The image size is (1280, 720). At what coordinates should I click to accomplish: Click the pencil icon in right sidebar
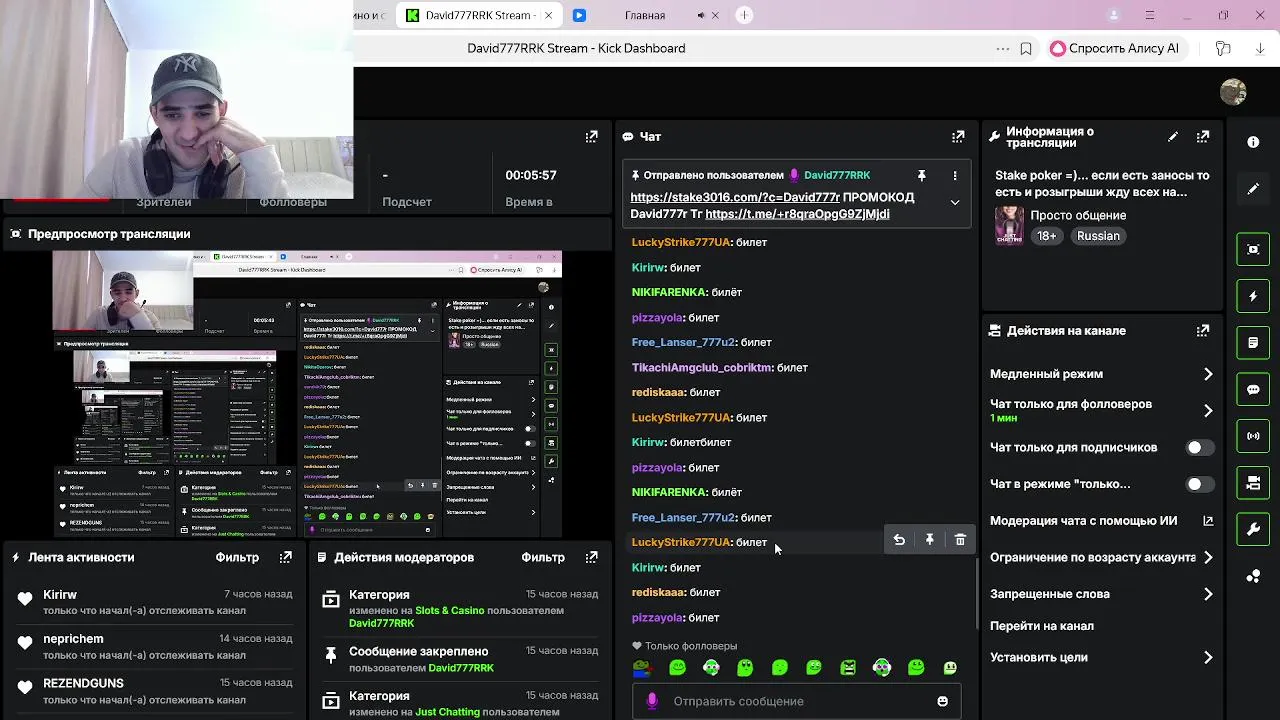coord(1253,189)
